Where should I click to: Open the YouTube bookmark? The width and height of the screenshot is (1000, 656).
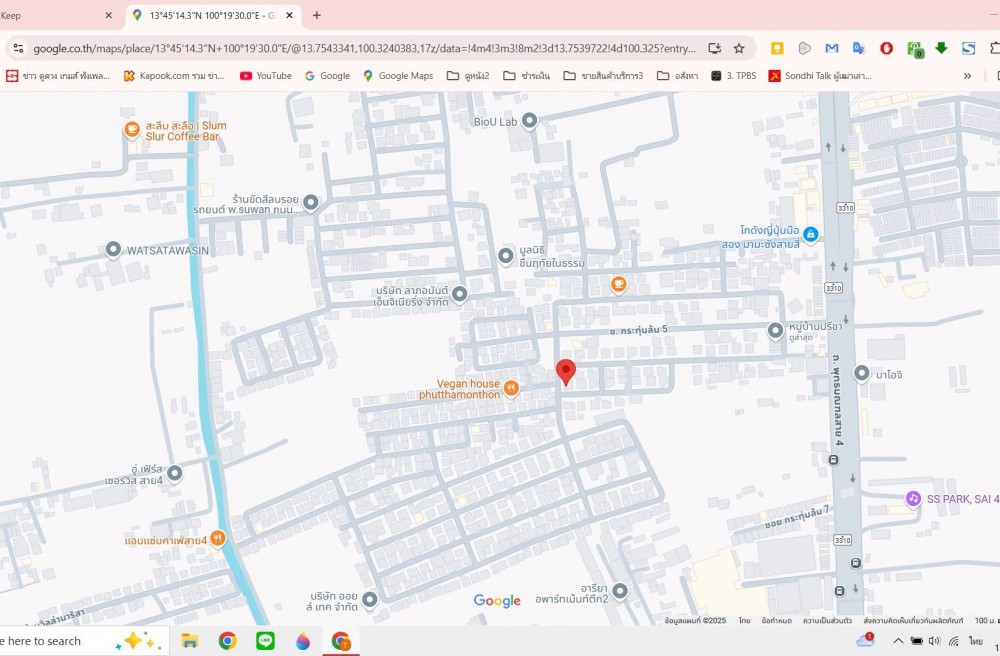(x=265, y=76)
